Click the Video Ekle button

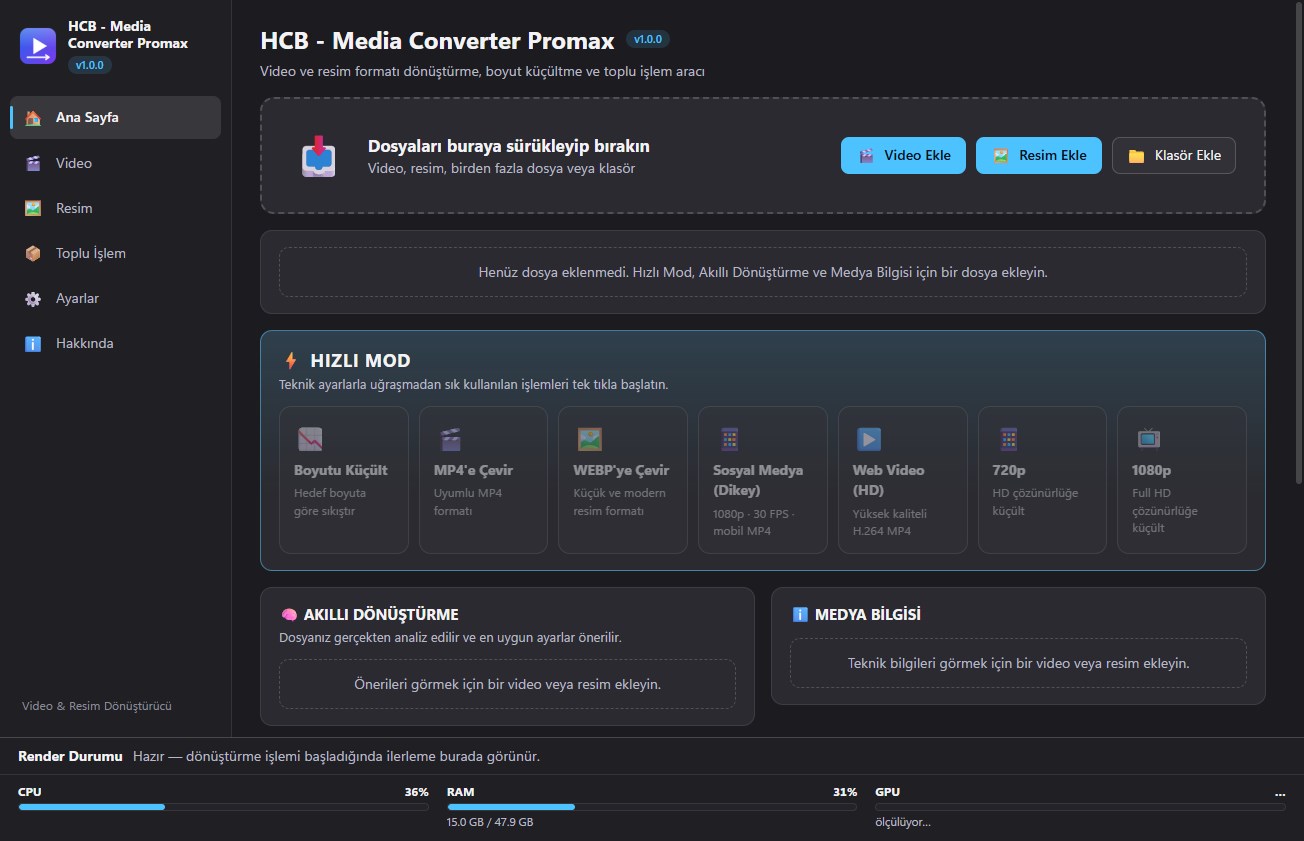tap(903, 156)
